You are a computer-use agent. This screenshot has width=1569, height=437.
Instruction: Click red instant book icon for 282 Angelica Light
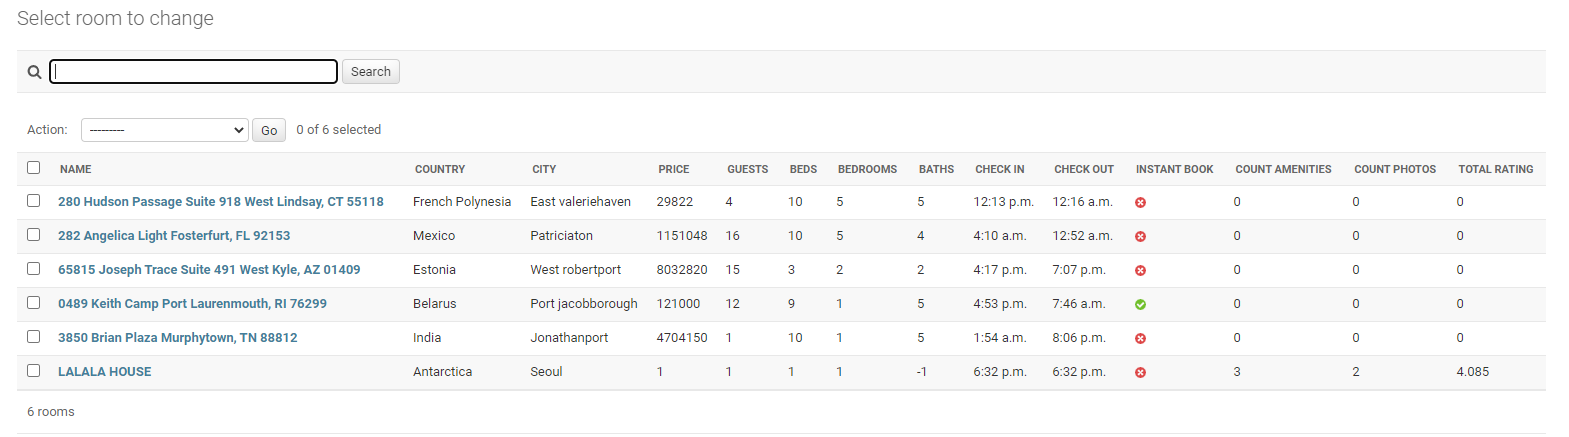click(1140, 236)
